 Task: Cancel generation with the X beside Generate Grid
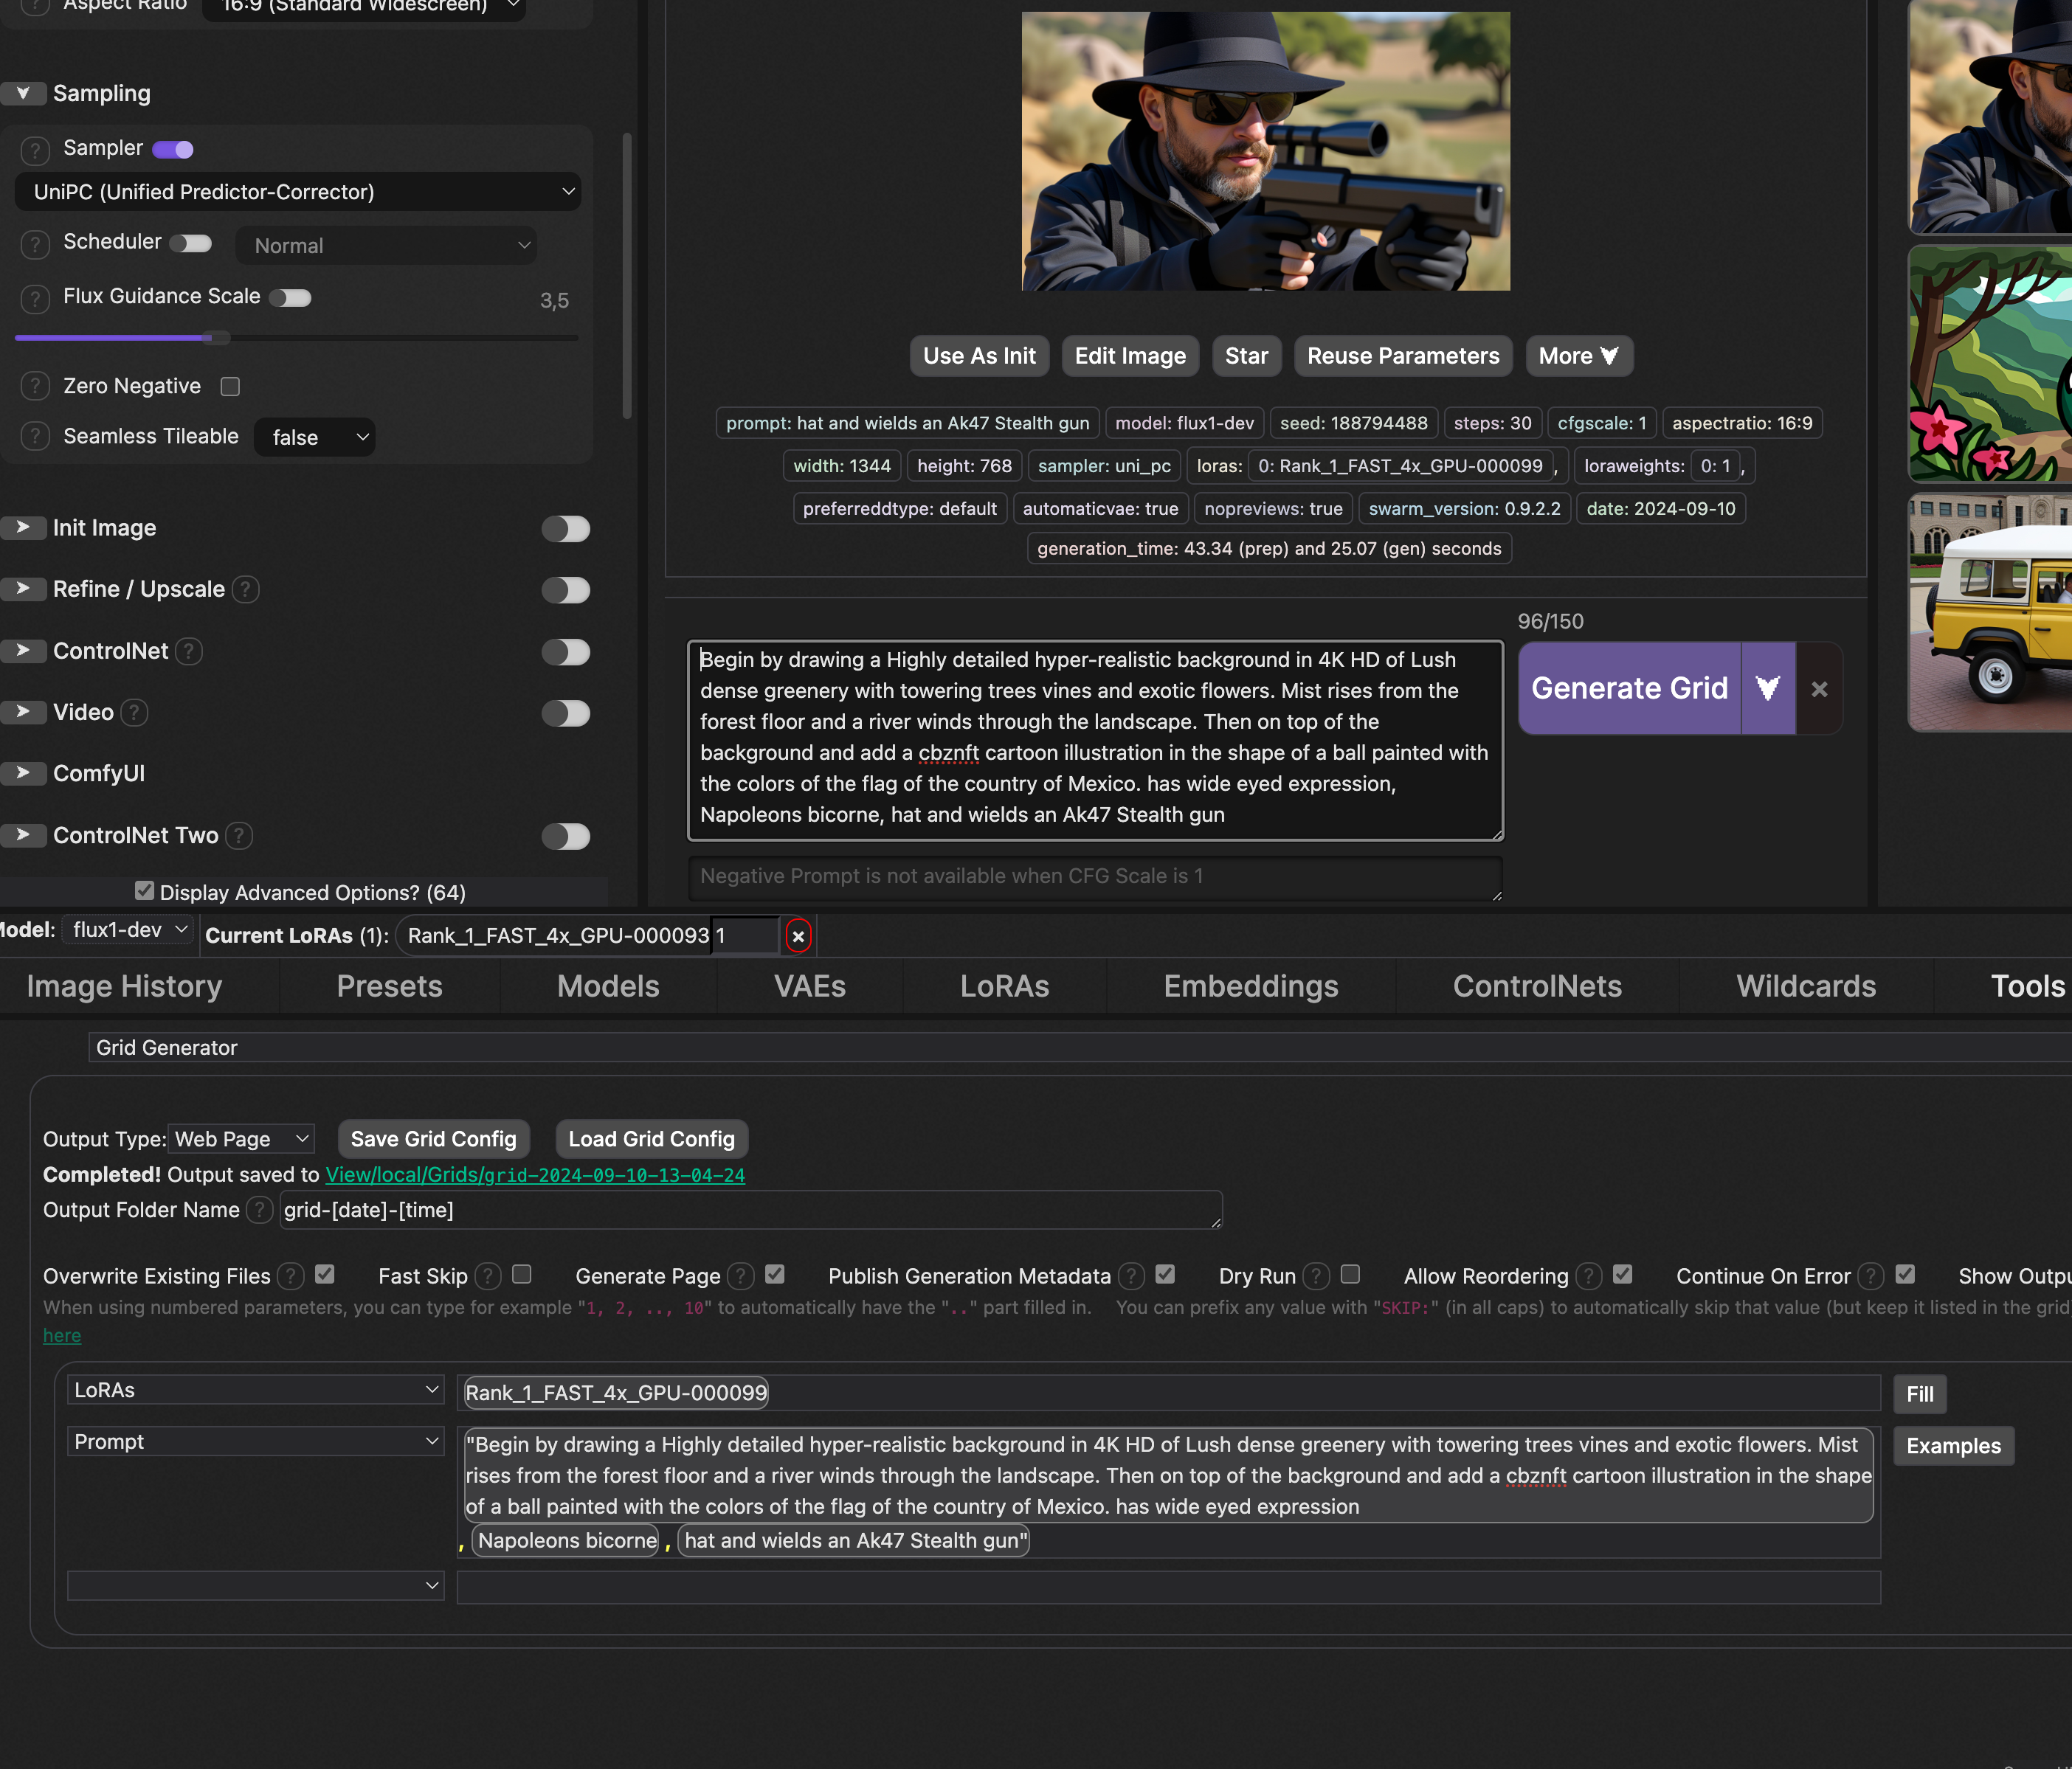point(1819,689)
